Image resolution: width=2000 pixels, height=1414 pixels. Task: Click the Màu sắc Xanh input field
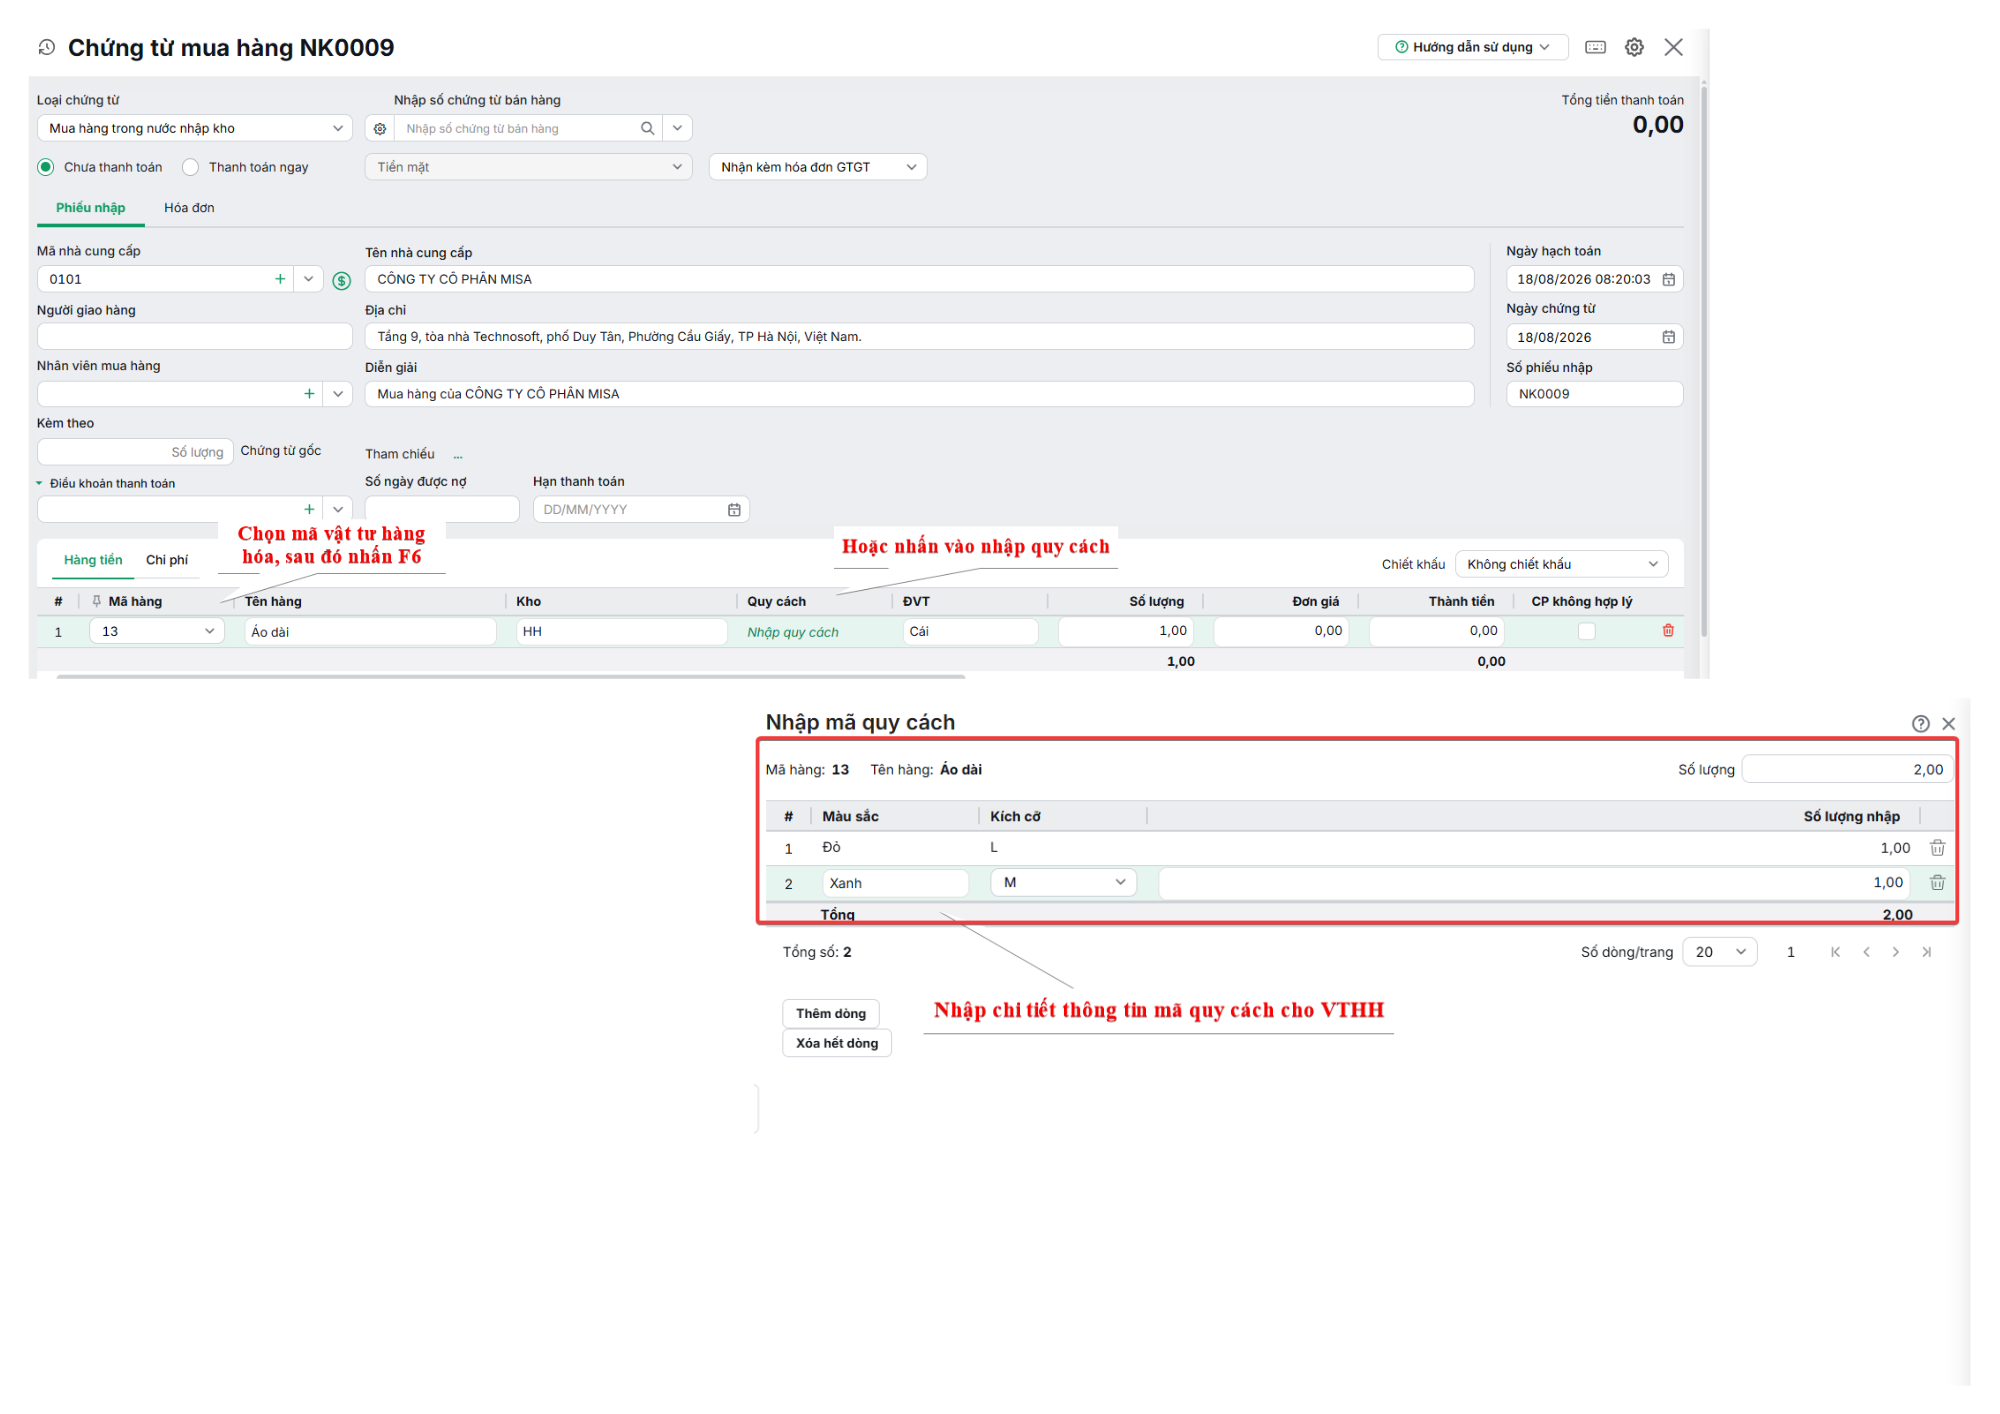click(895, 883)
